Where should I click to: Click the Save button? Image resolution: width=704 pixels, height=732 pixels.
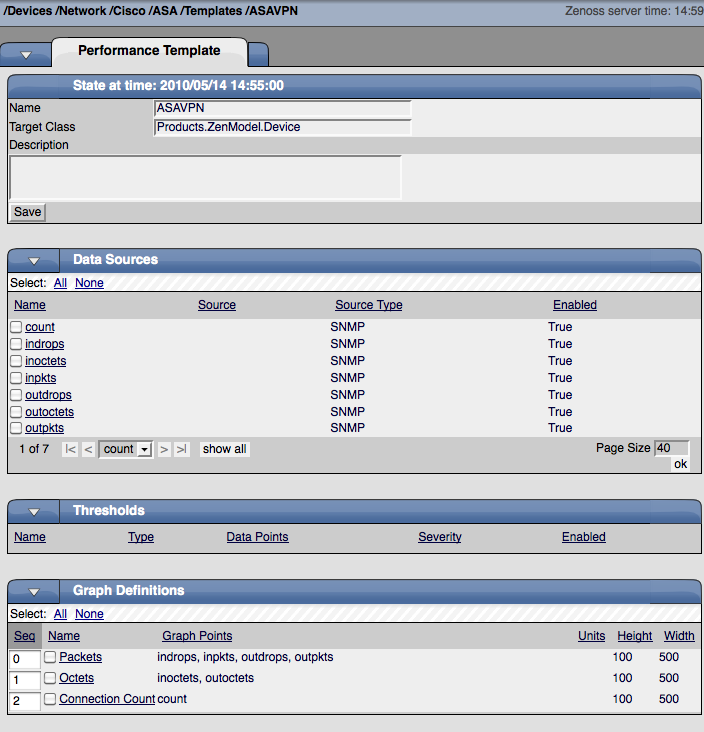pyautogui.click(x=28, y=212)
